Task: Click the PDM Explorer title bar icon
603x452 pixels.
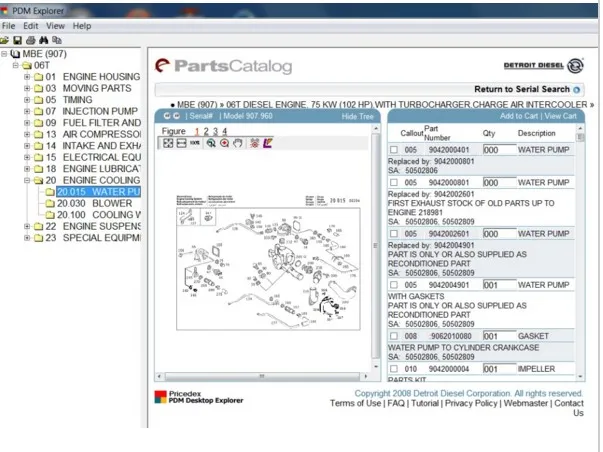Action: (4, 10)
